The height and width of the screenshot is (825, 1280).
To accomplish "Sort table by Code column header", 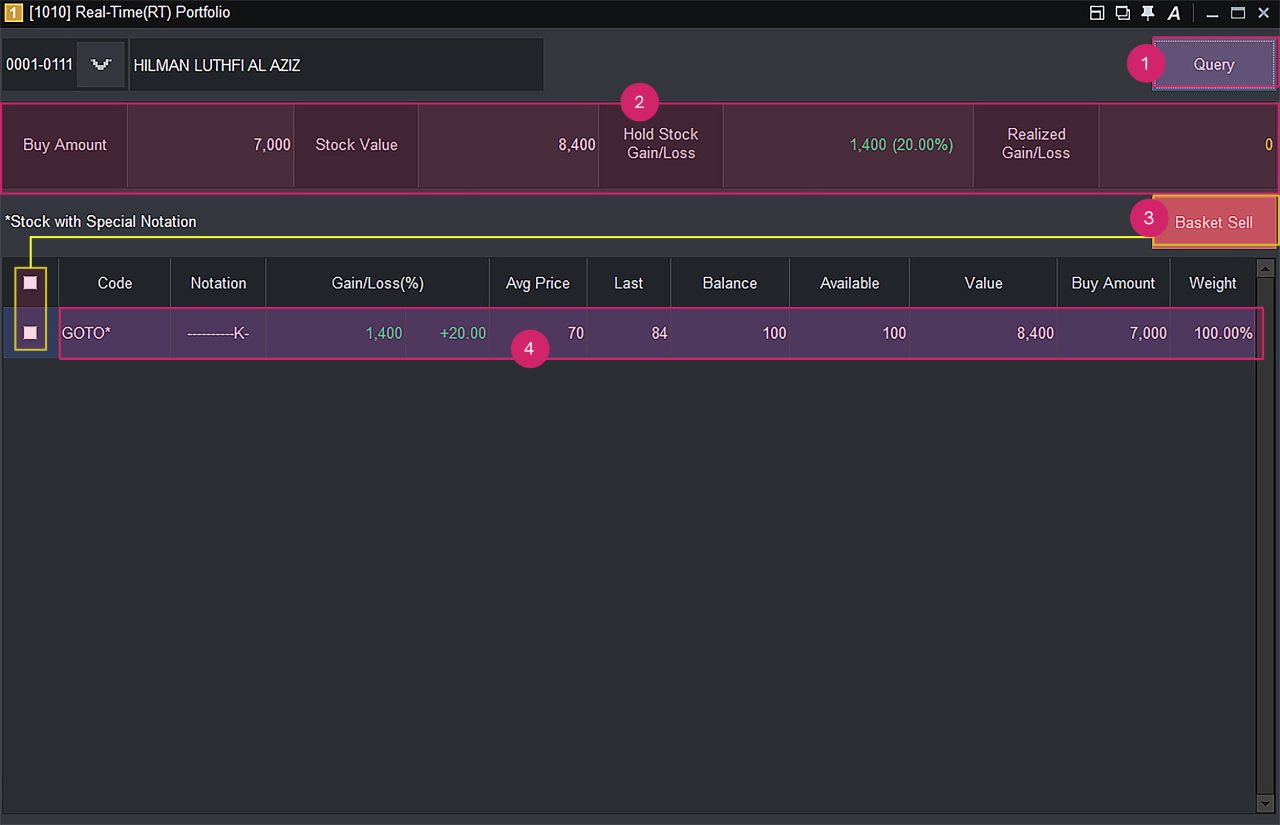I will point(114,283).
